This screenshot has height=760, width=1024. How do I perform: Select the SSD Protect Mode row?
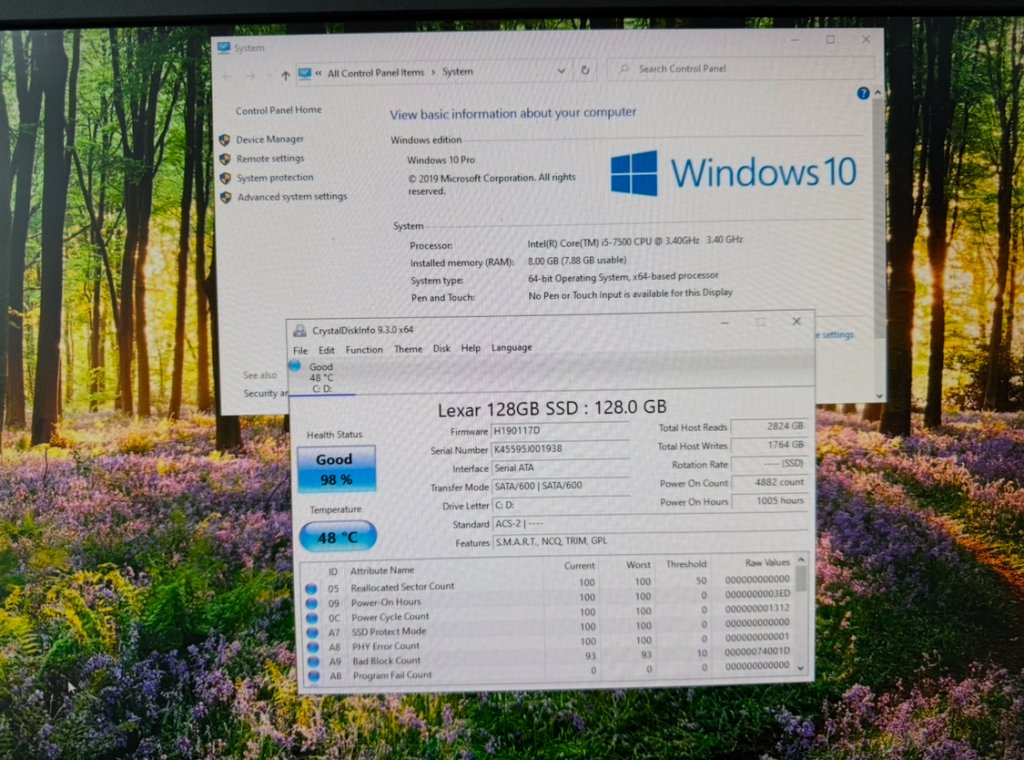549,628
